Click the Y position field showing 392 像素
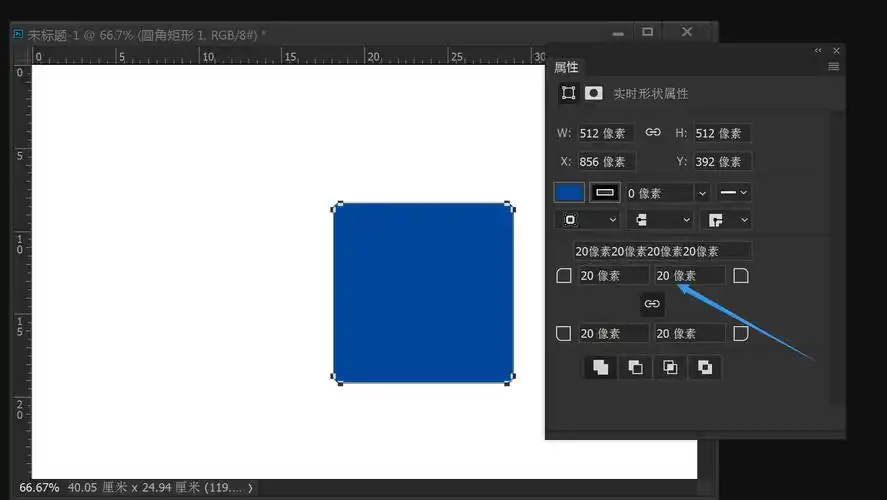This screenshot has width=887, height=500. (x=723, y=162)
